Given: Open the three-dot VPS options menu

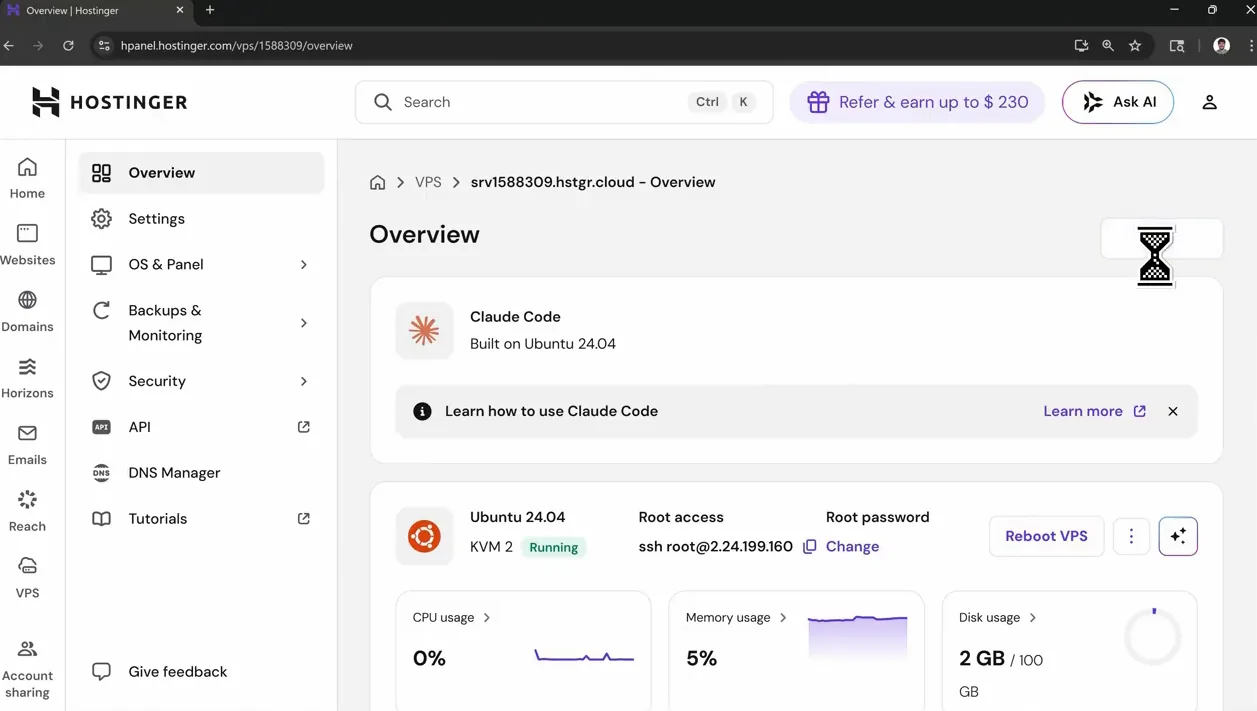Looking at the screenshot, I should click(1131, 536).
